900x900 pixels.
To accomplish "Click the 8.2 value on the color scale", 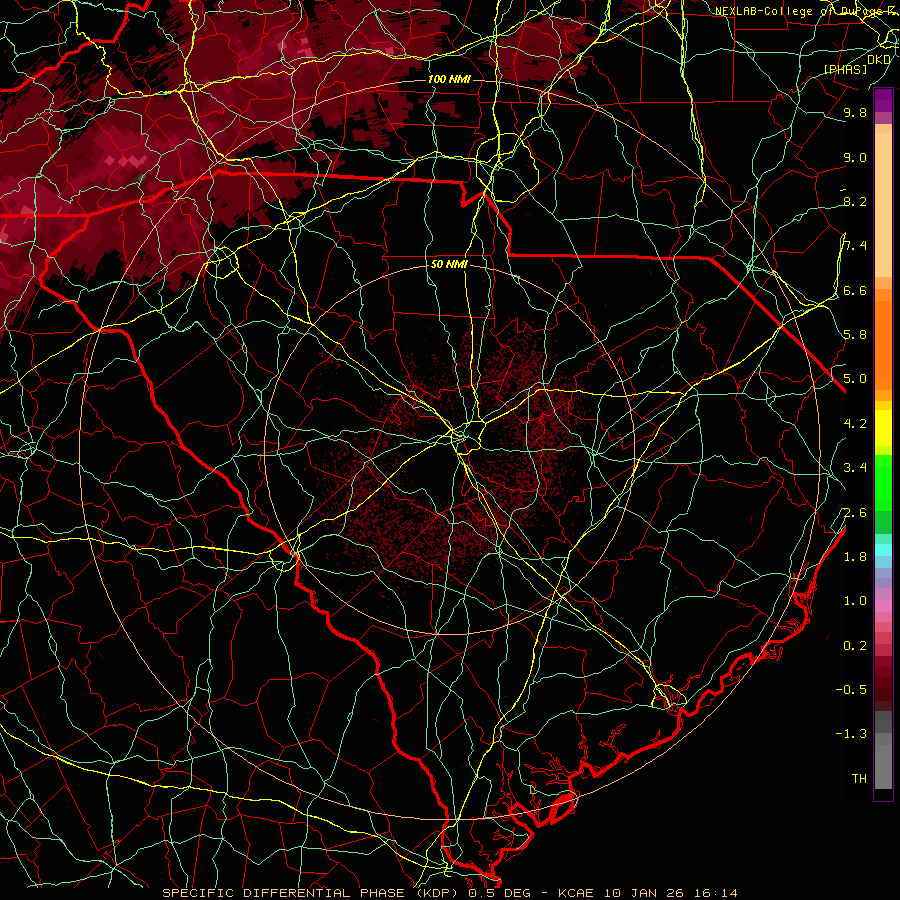I will [x=855, y=201].
